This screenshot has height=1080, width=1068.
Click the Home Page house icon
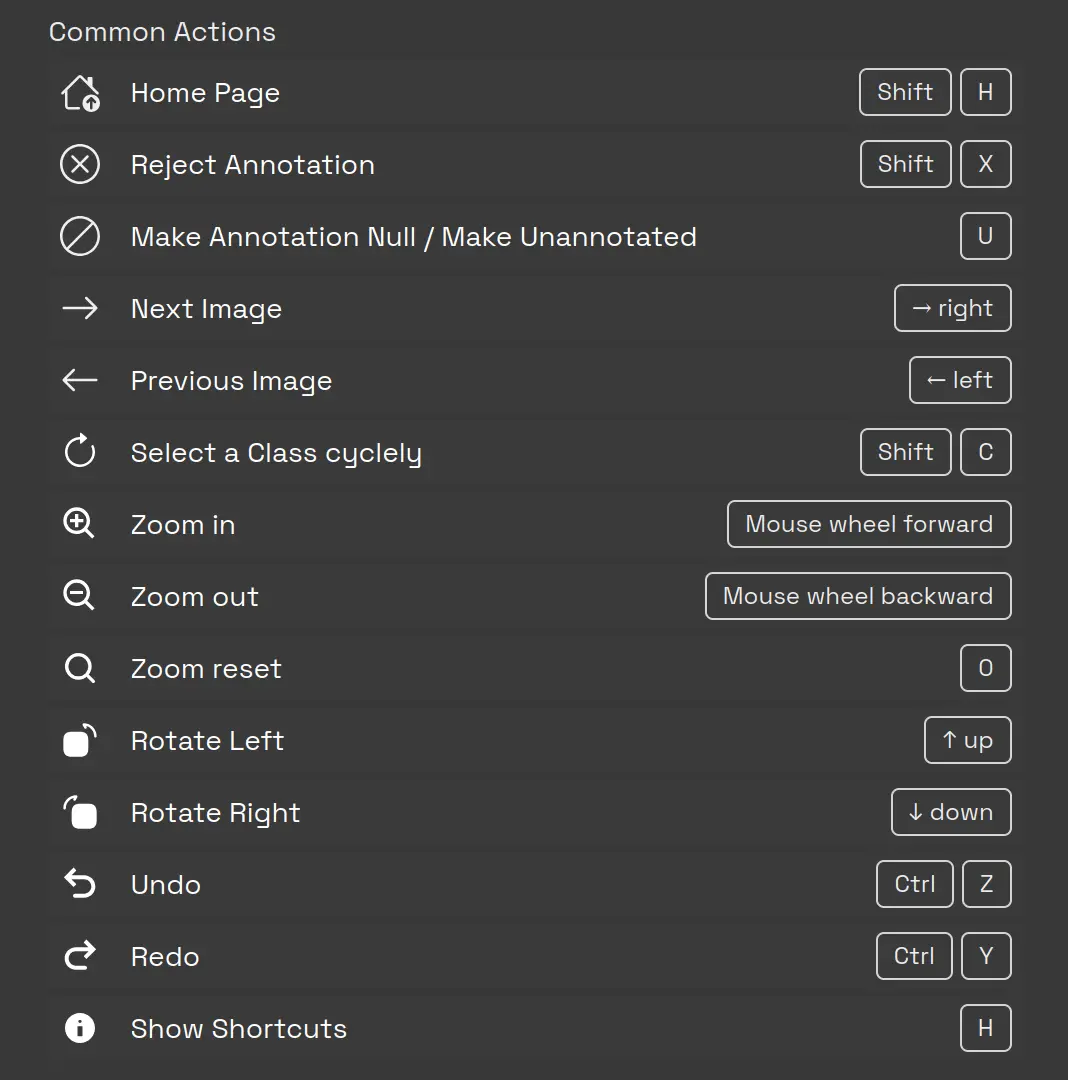point(80,92)
